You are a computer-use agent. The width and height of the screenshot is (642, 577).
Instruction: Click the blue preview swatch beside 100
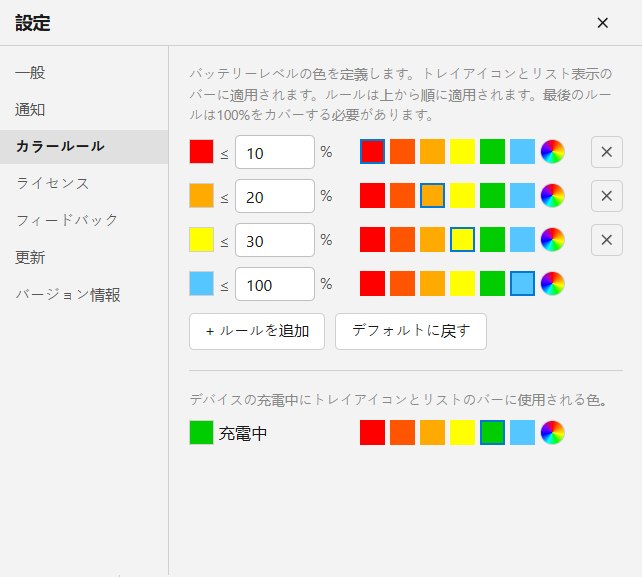click(x=201, y=283)
